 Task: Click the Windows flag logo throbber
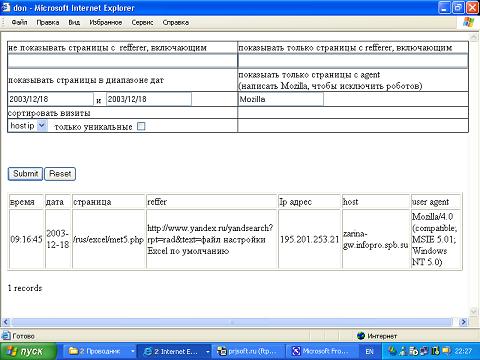[x=469, y=22]
